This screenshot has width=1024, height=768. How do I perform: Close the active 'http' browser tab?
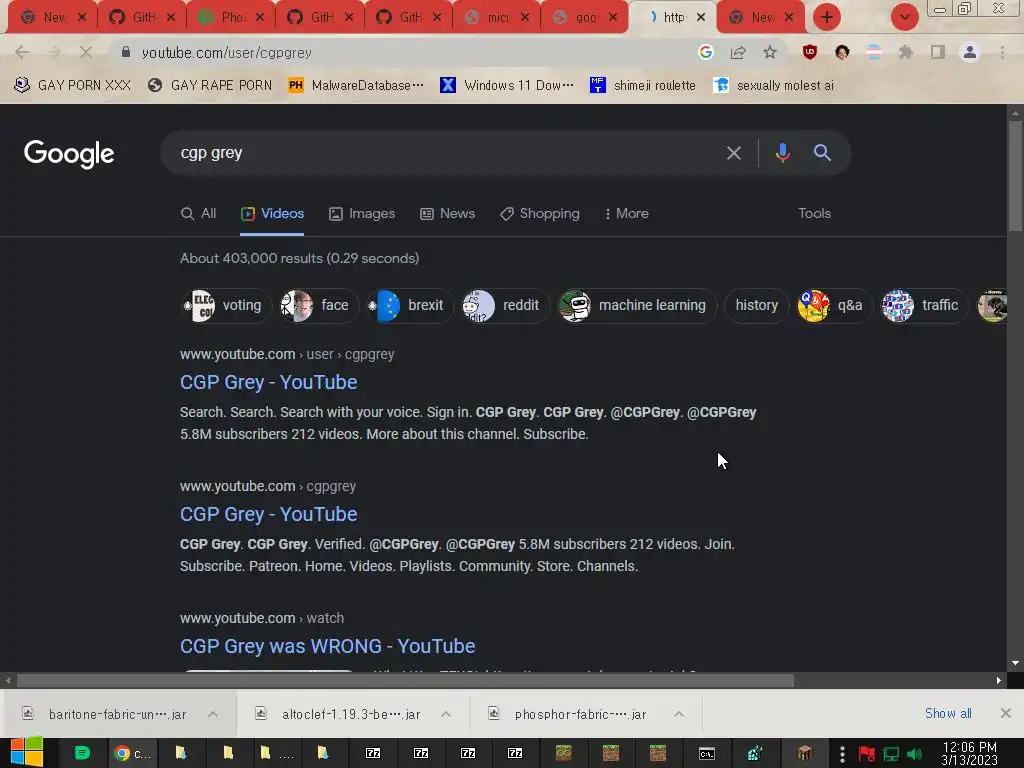[701, 18]
